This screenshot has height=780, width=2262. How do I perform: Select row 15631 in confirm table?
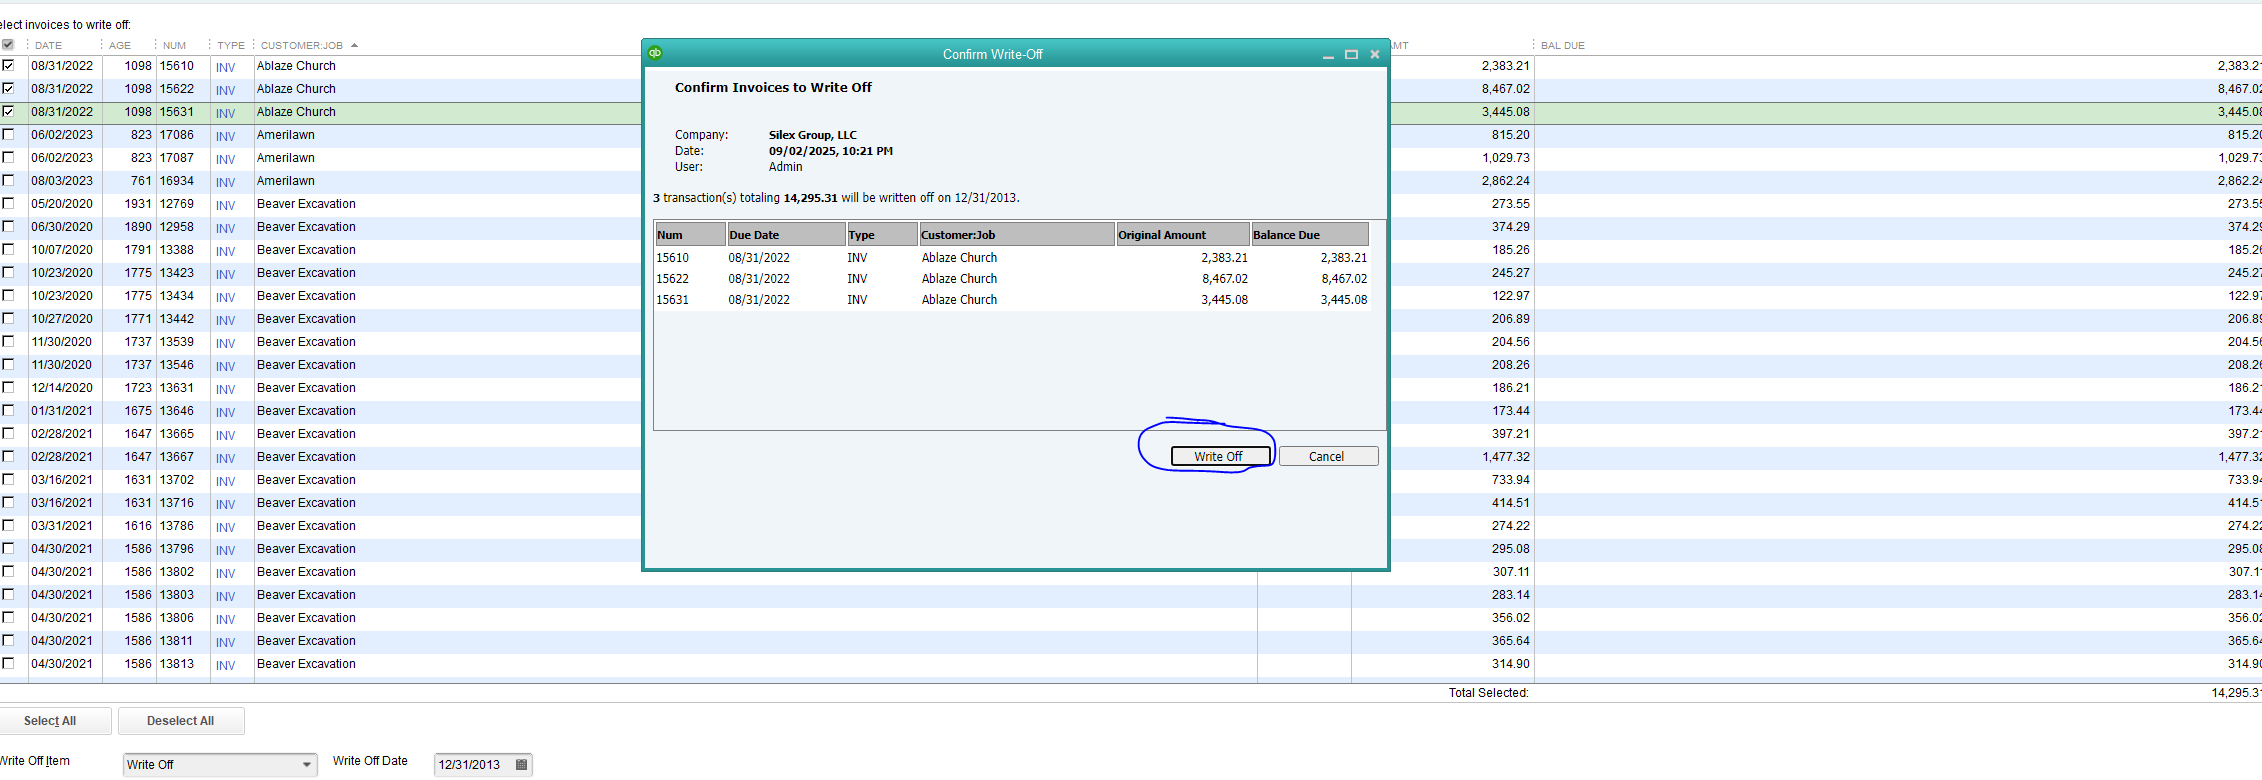coord(1012,300)
